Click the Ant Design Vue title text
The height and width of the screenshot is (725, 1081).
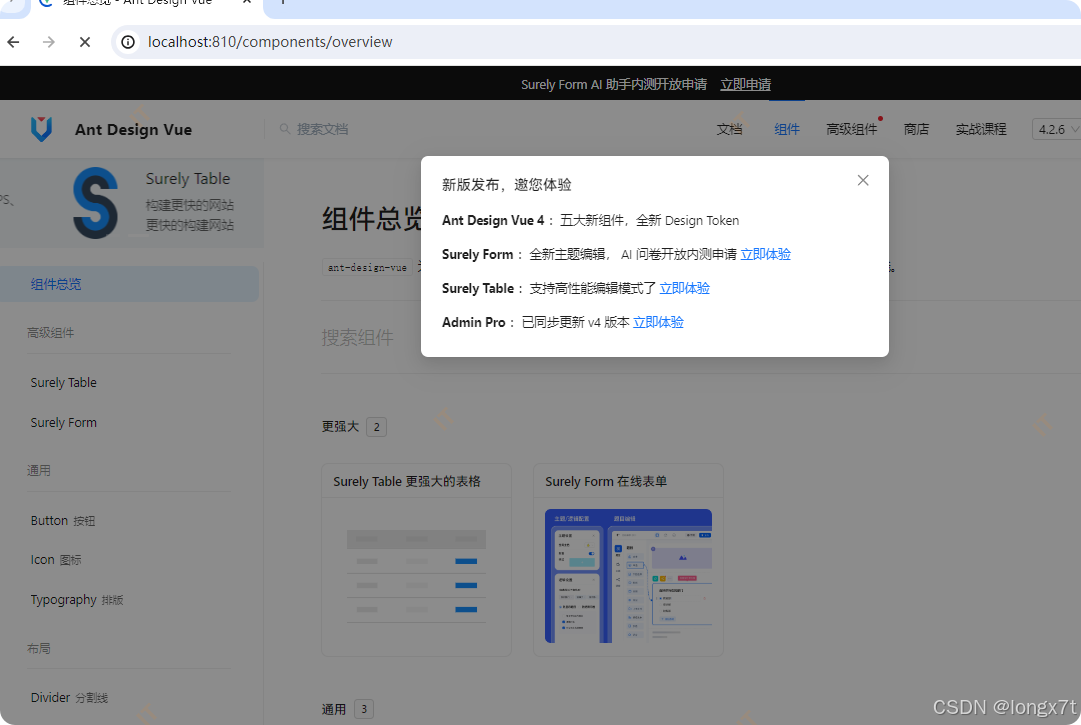point(134,130)
